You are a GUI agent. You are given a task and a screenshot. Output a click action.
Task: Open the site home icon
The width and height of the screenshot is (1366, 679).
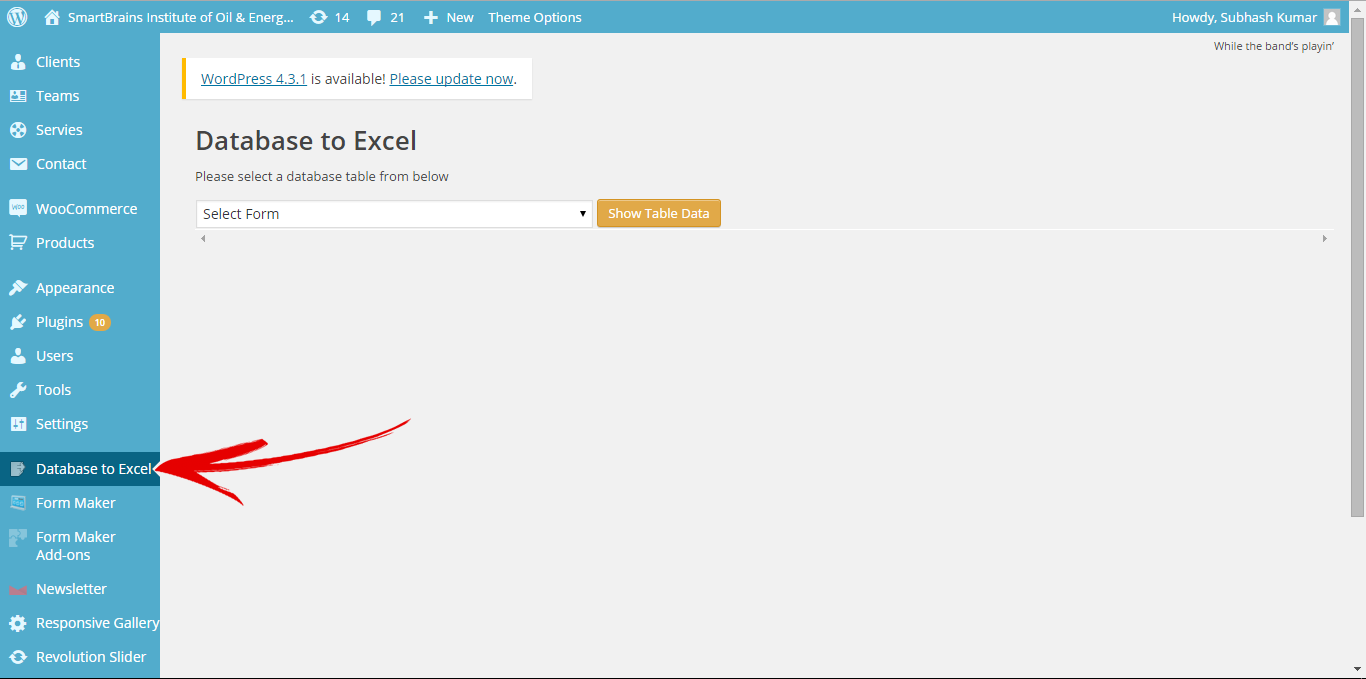click(x=52, y=17)
